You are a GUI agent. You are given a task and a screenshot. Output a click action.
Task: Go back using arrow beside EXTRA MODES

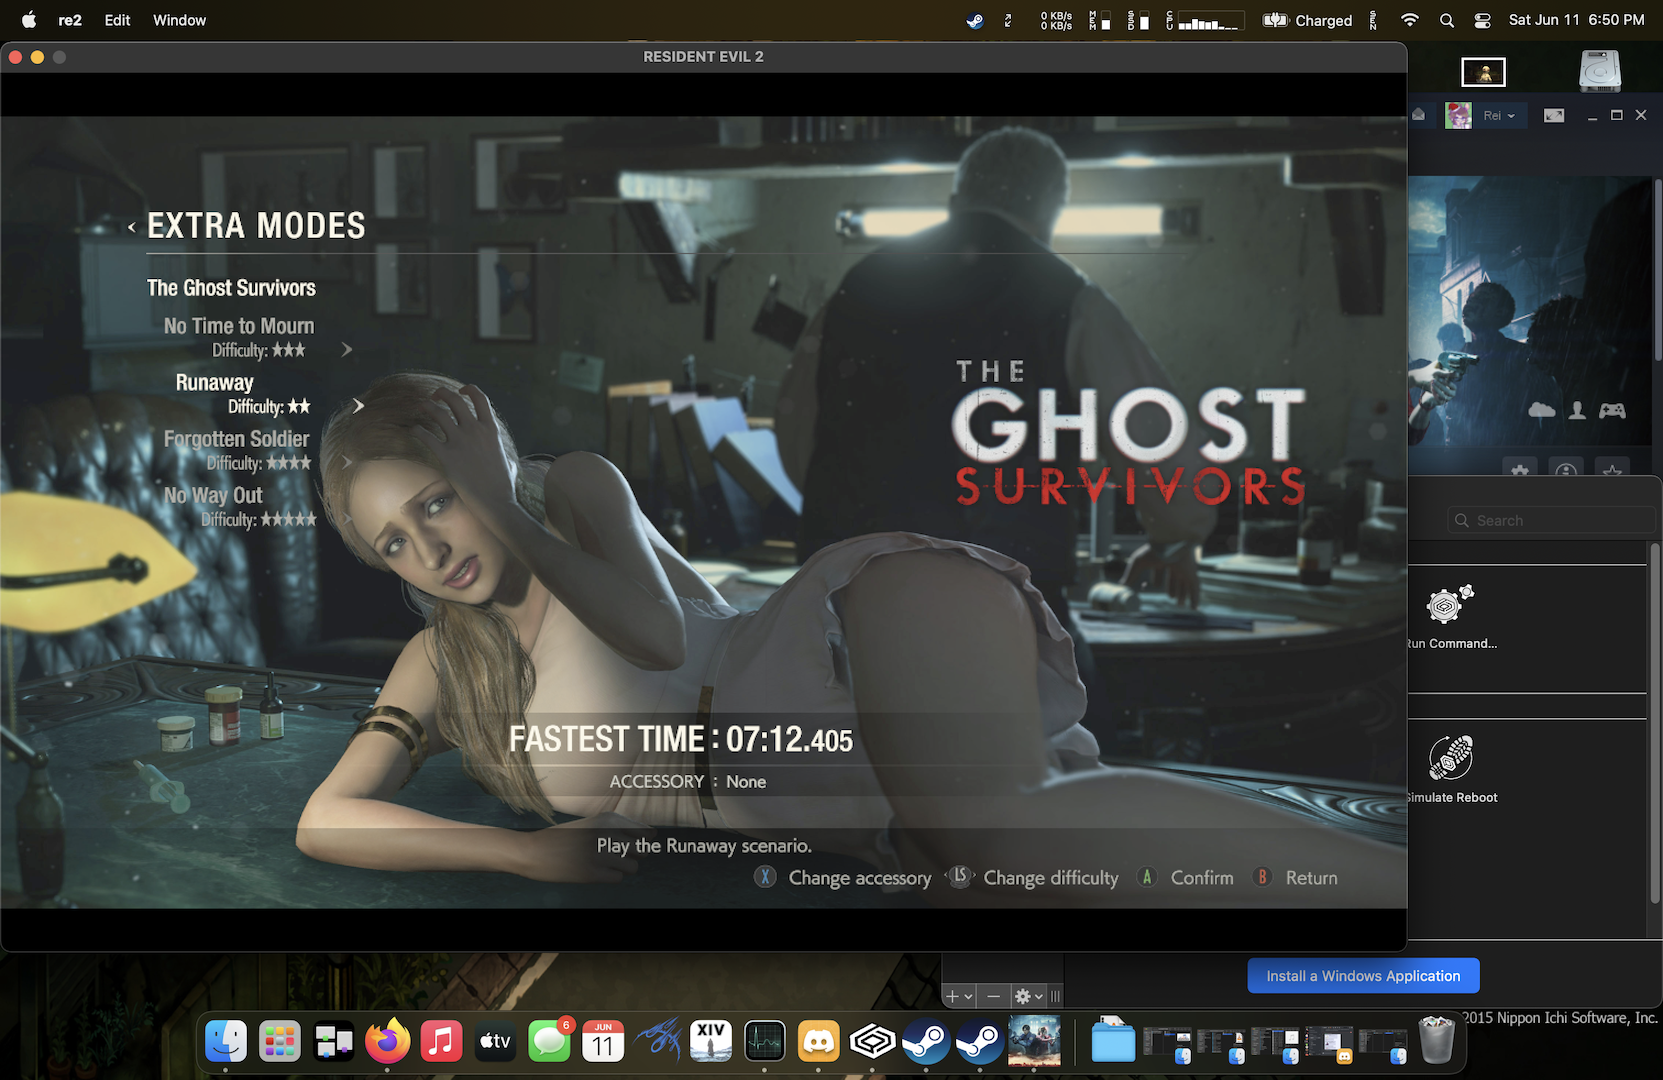coord(131,227)
